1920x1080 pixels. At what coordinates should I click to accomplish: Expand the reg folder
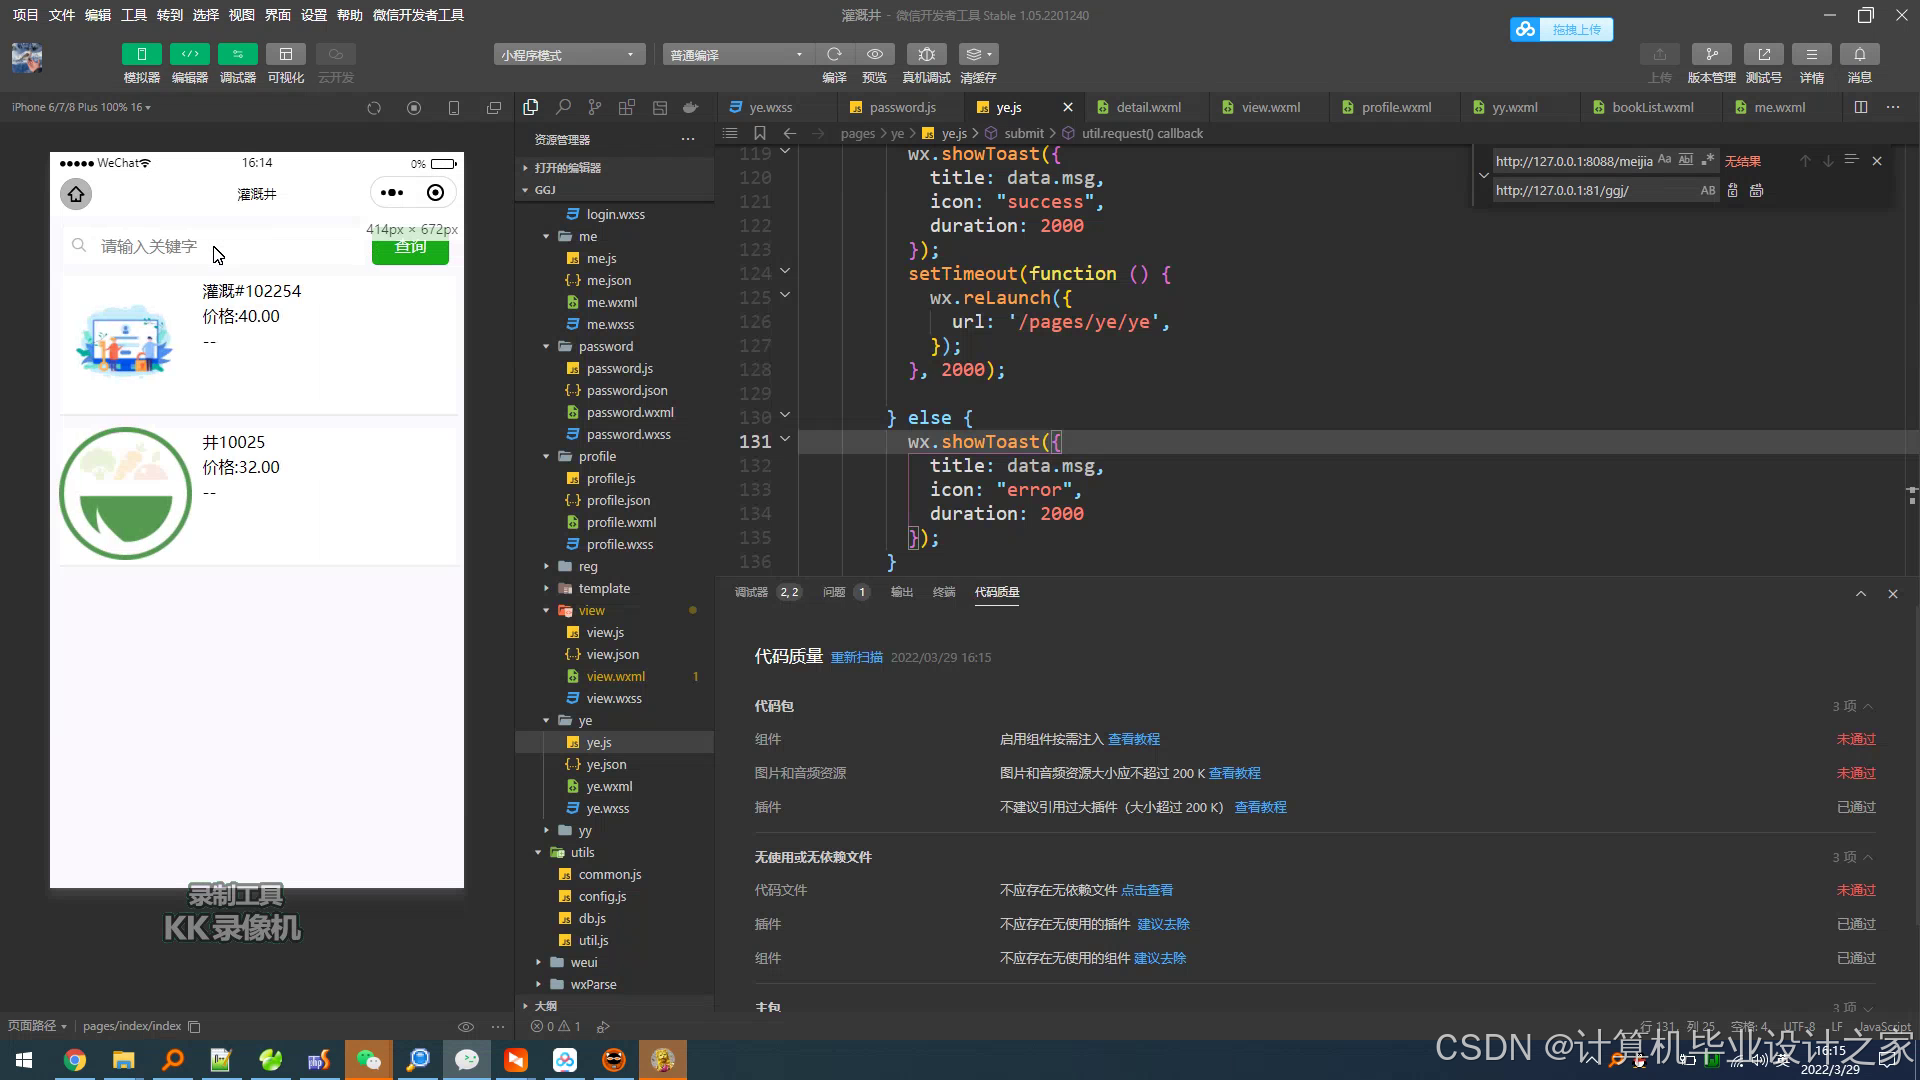(587, 566)
